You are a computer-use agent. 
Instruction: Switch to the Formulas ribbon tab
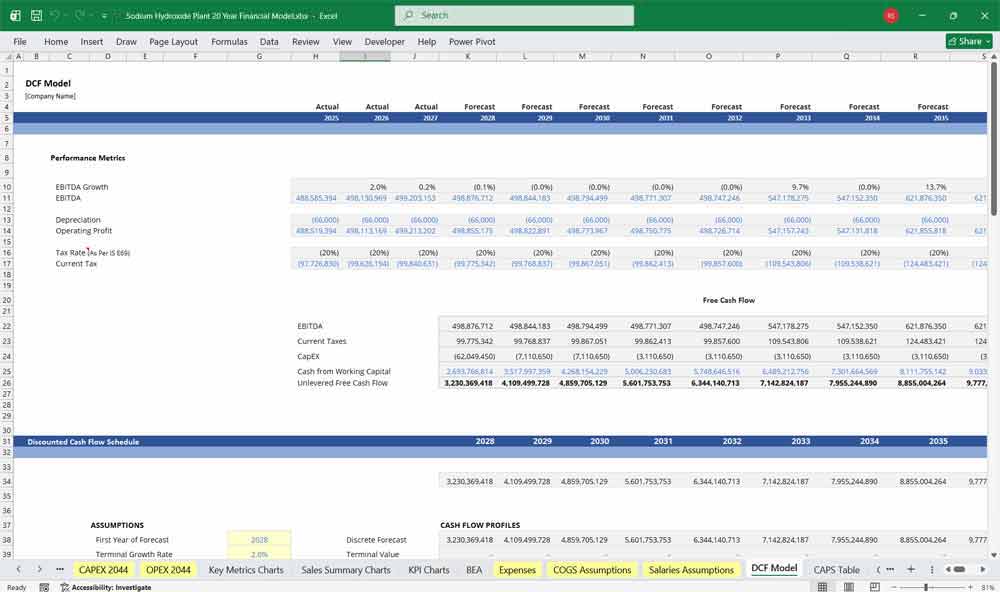pyautogui.click(x=229, y=42)
